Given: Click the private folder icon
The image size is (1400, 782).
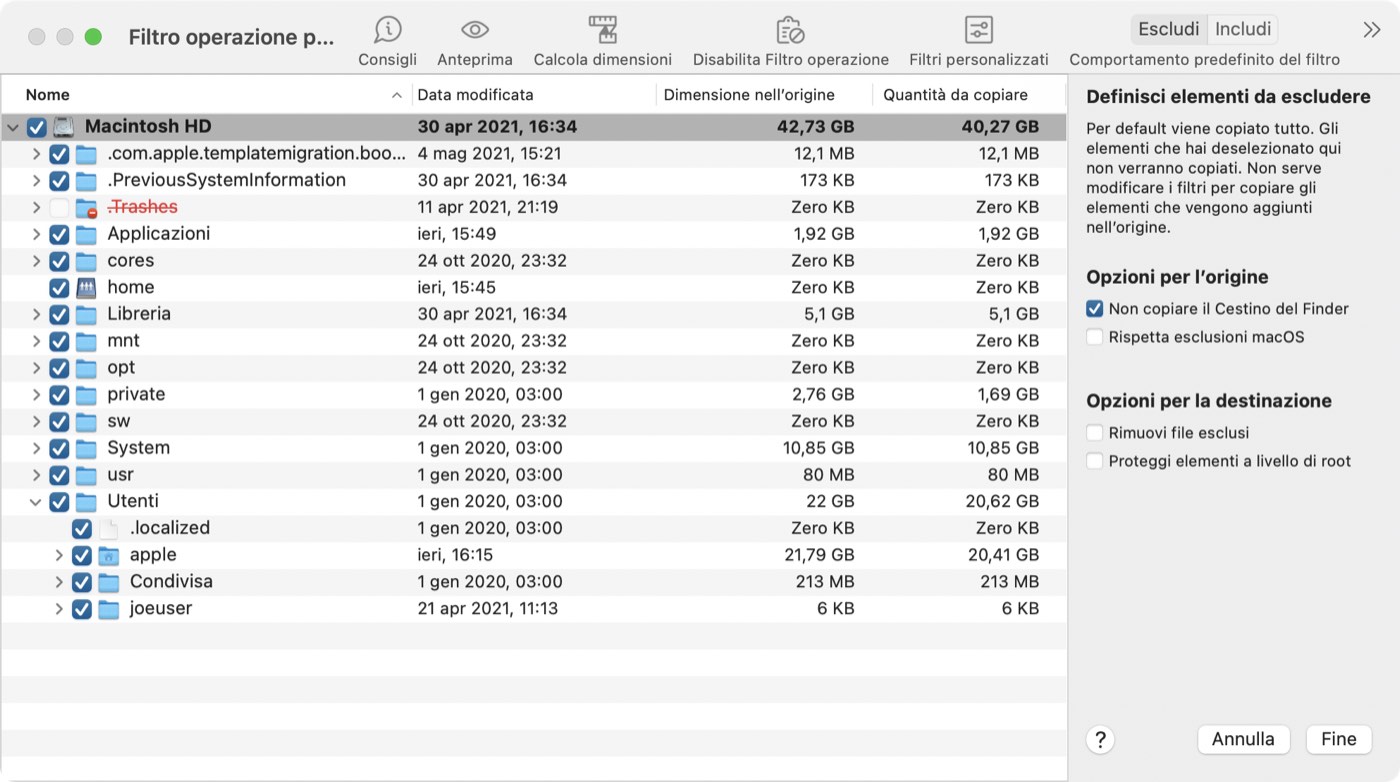Looking at the screenshot, I should (86, 395).
